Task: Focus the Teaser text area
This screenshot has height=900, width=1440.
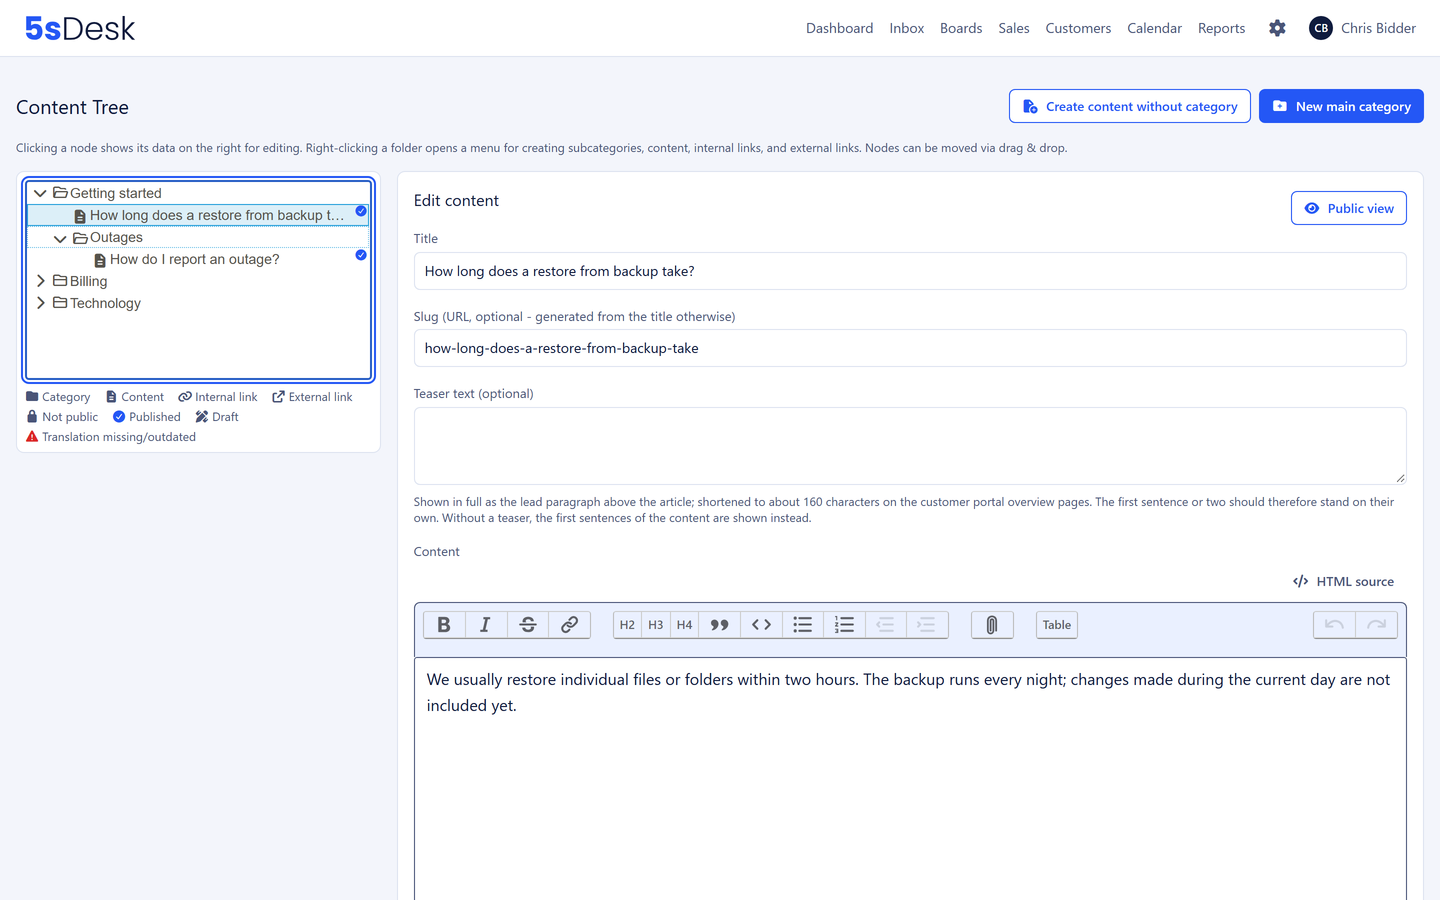Action: 910,446
